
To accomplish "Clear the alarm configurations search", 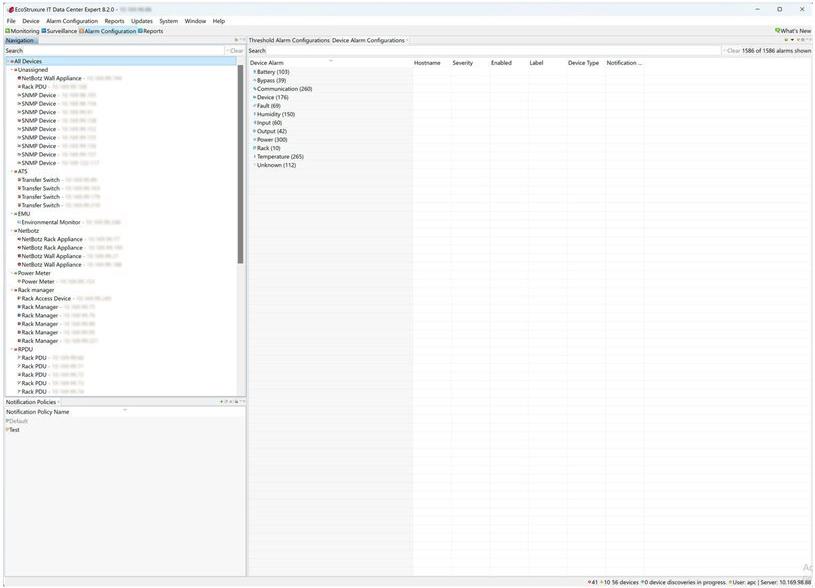I will click(732, 51).
